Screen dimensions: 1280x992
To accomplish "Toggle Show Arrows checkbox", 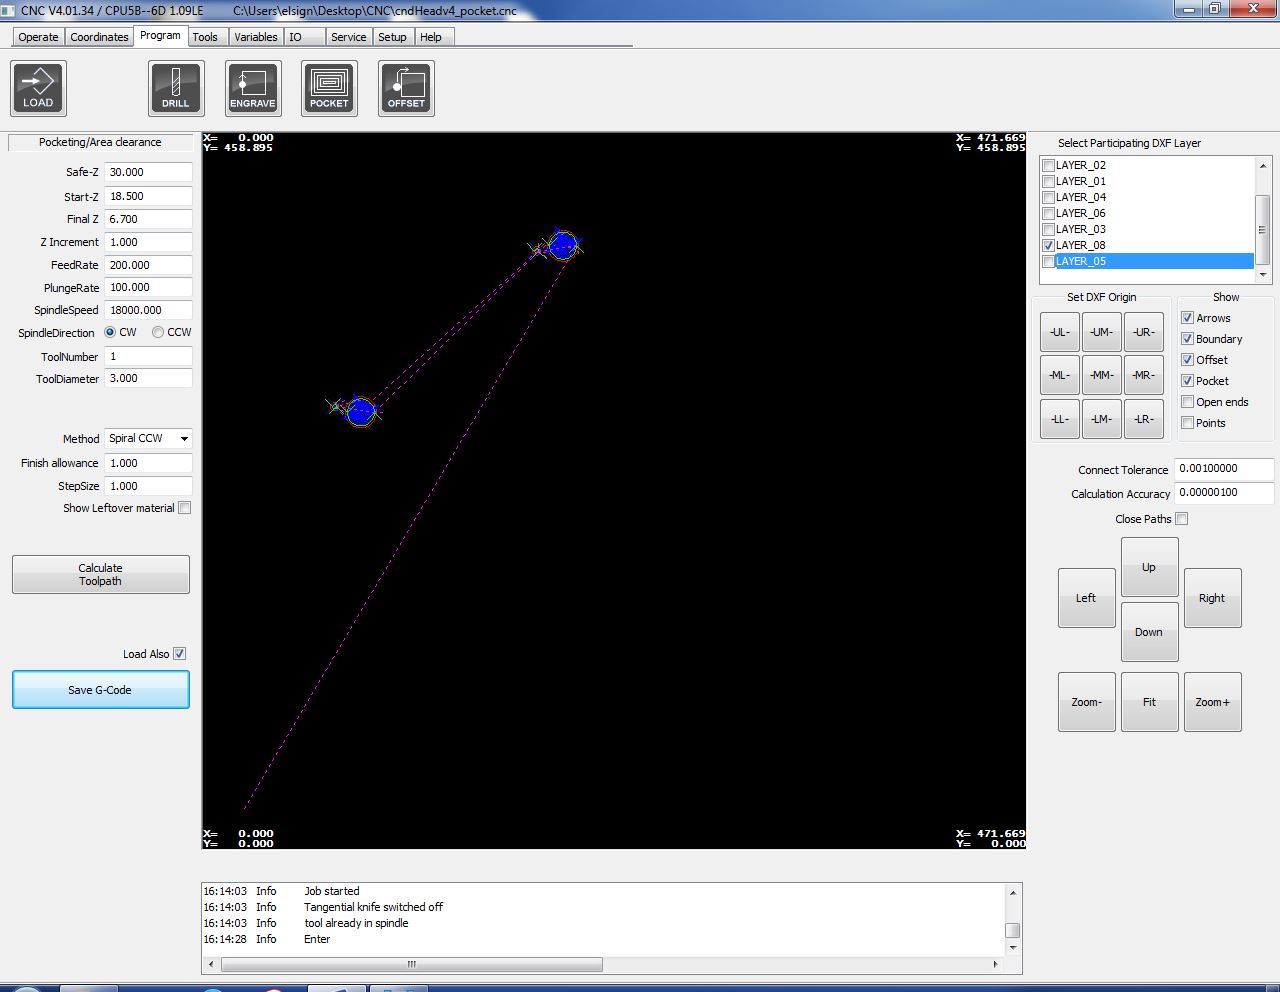I will [1188, 318].
